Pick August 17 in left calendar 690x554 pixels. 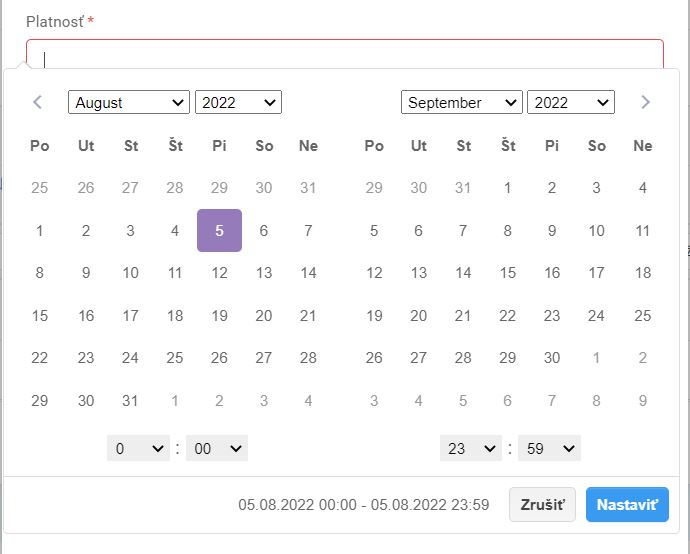coord(130,316)
